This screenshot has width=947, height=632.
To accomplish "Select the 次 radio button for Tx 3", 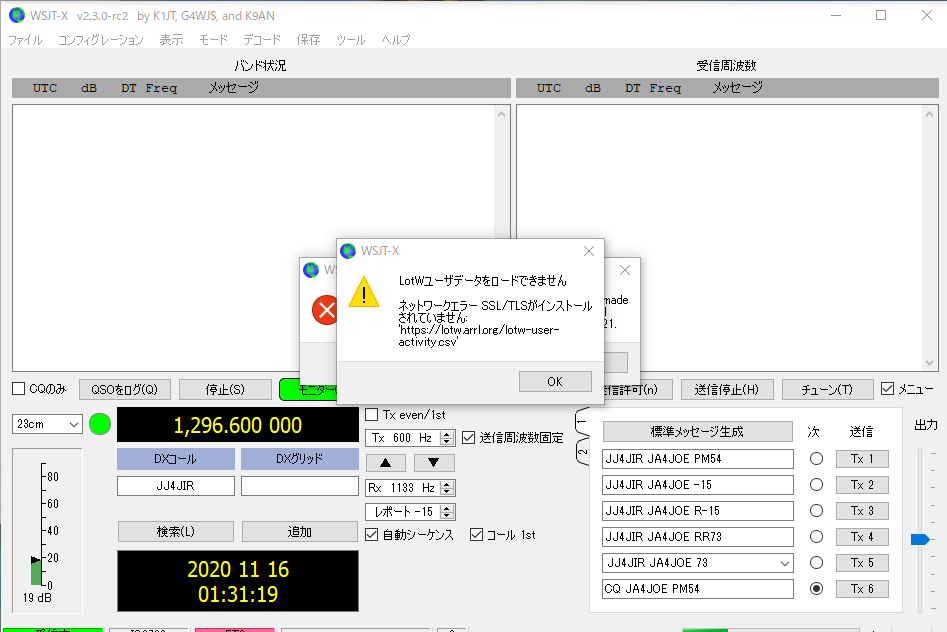I will (817, 511).
